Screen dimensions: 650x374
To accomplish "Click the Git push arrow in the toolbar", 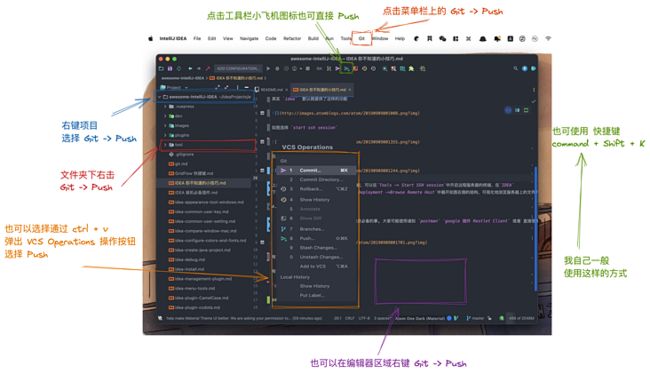I will [x=347, y=68].
